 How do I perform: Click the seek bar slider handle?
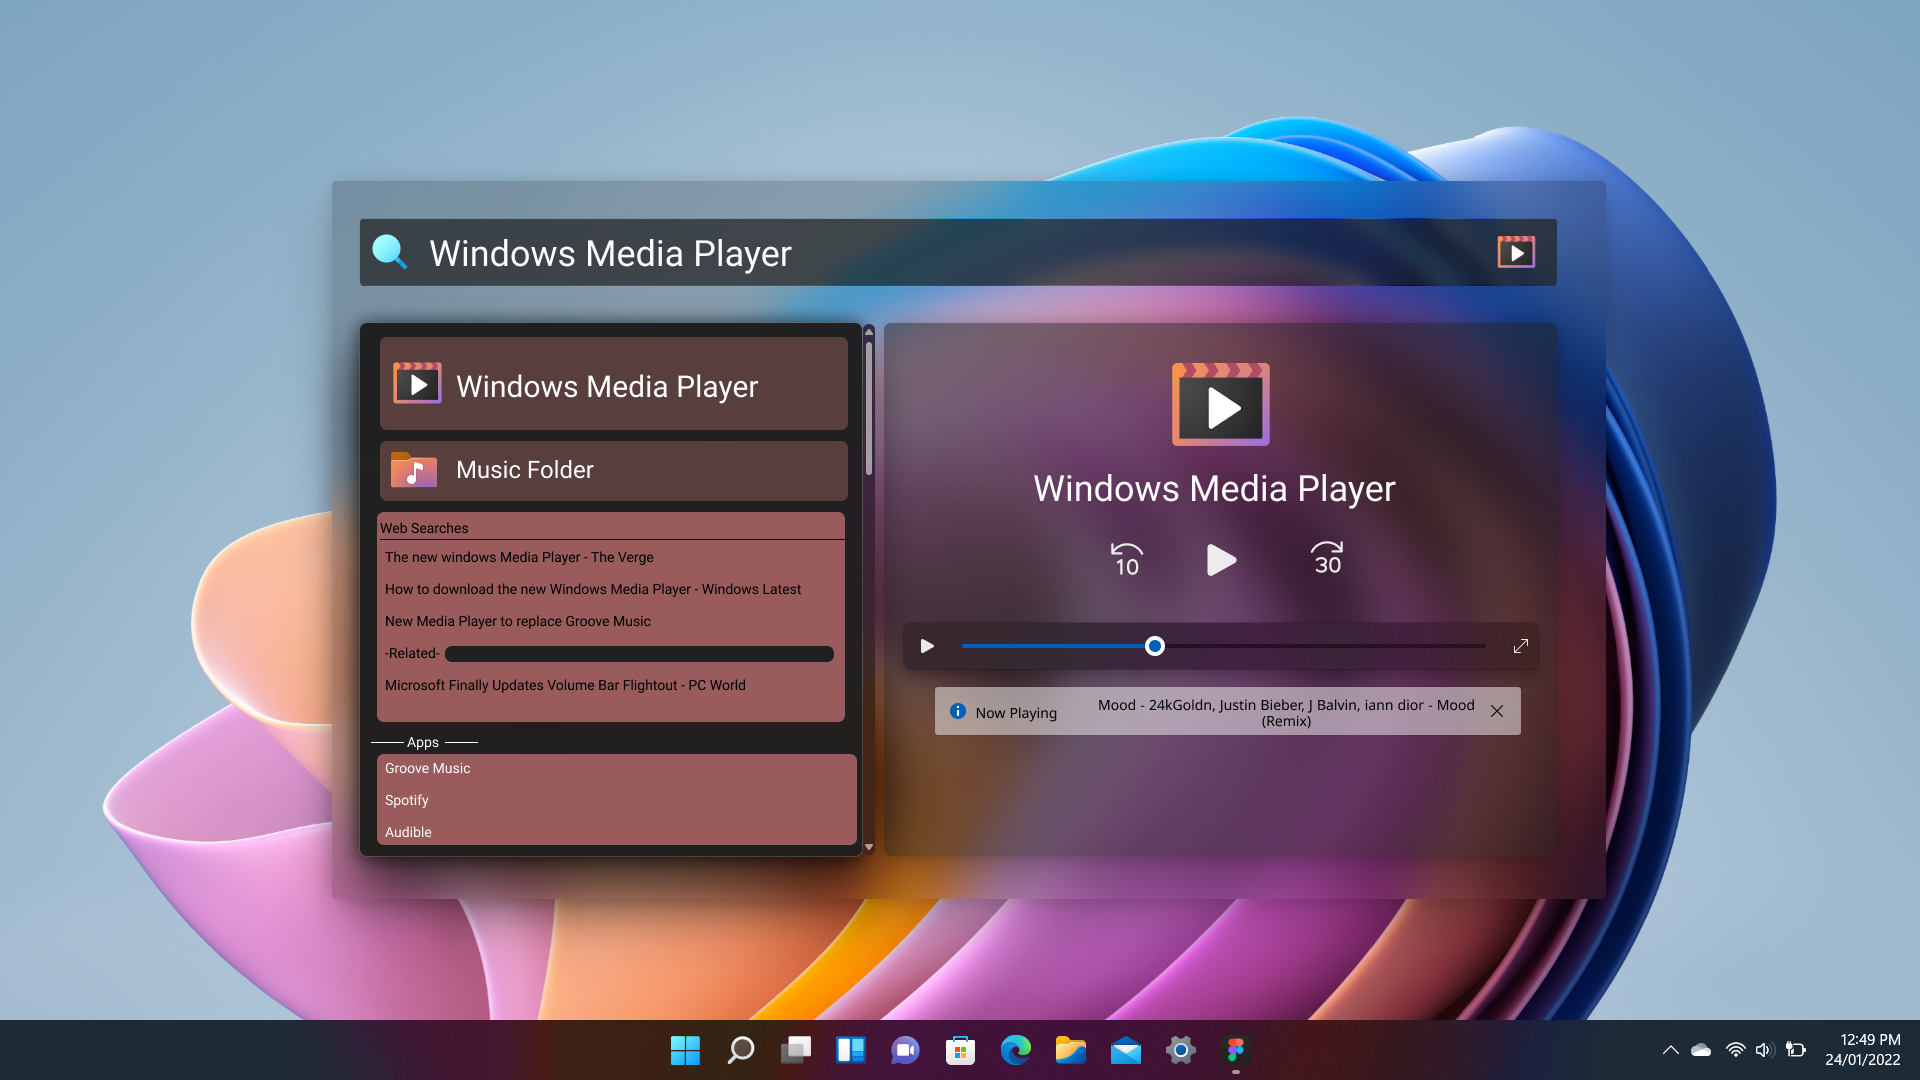(1155, 646)
